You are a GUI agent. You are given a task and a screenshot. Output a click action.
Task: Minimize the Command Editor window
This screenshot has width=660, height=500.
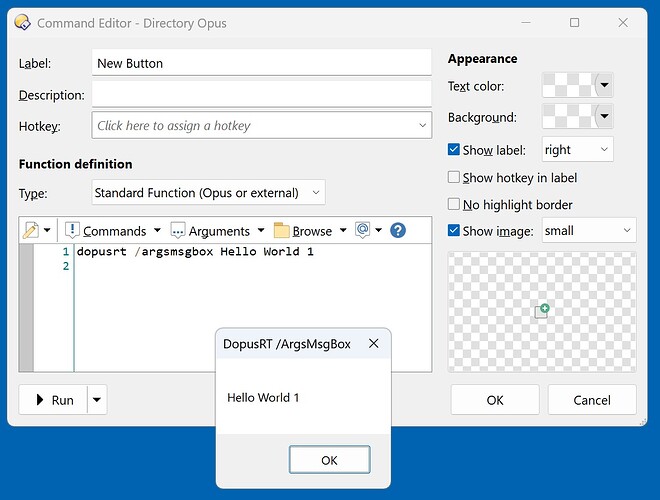click(526, 22)
